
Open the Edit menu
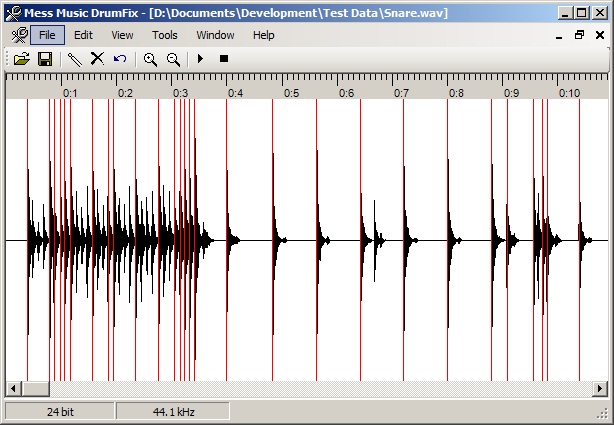(x=83, y=35)
